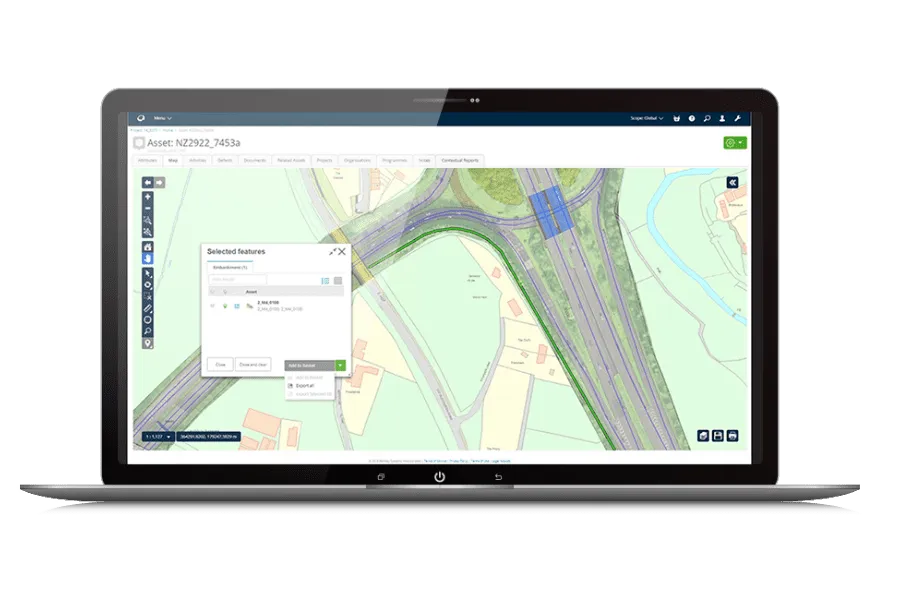The image size is (900, 600).
Task: Open the map layers icon
Action: (x=703, y=436)
